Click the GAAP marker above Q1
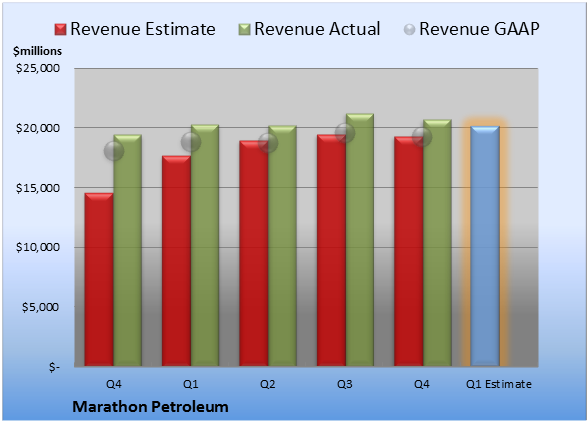588x422 pixels. pos(191,142)
